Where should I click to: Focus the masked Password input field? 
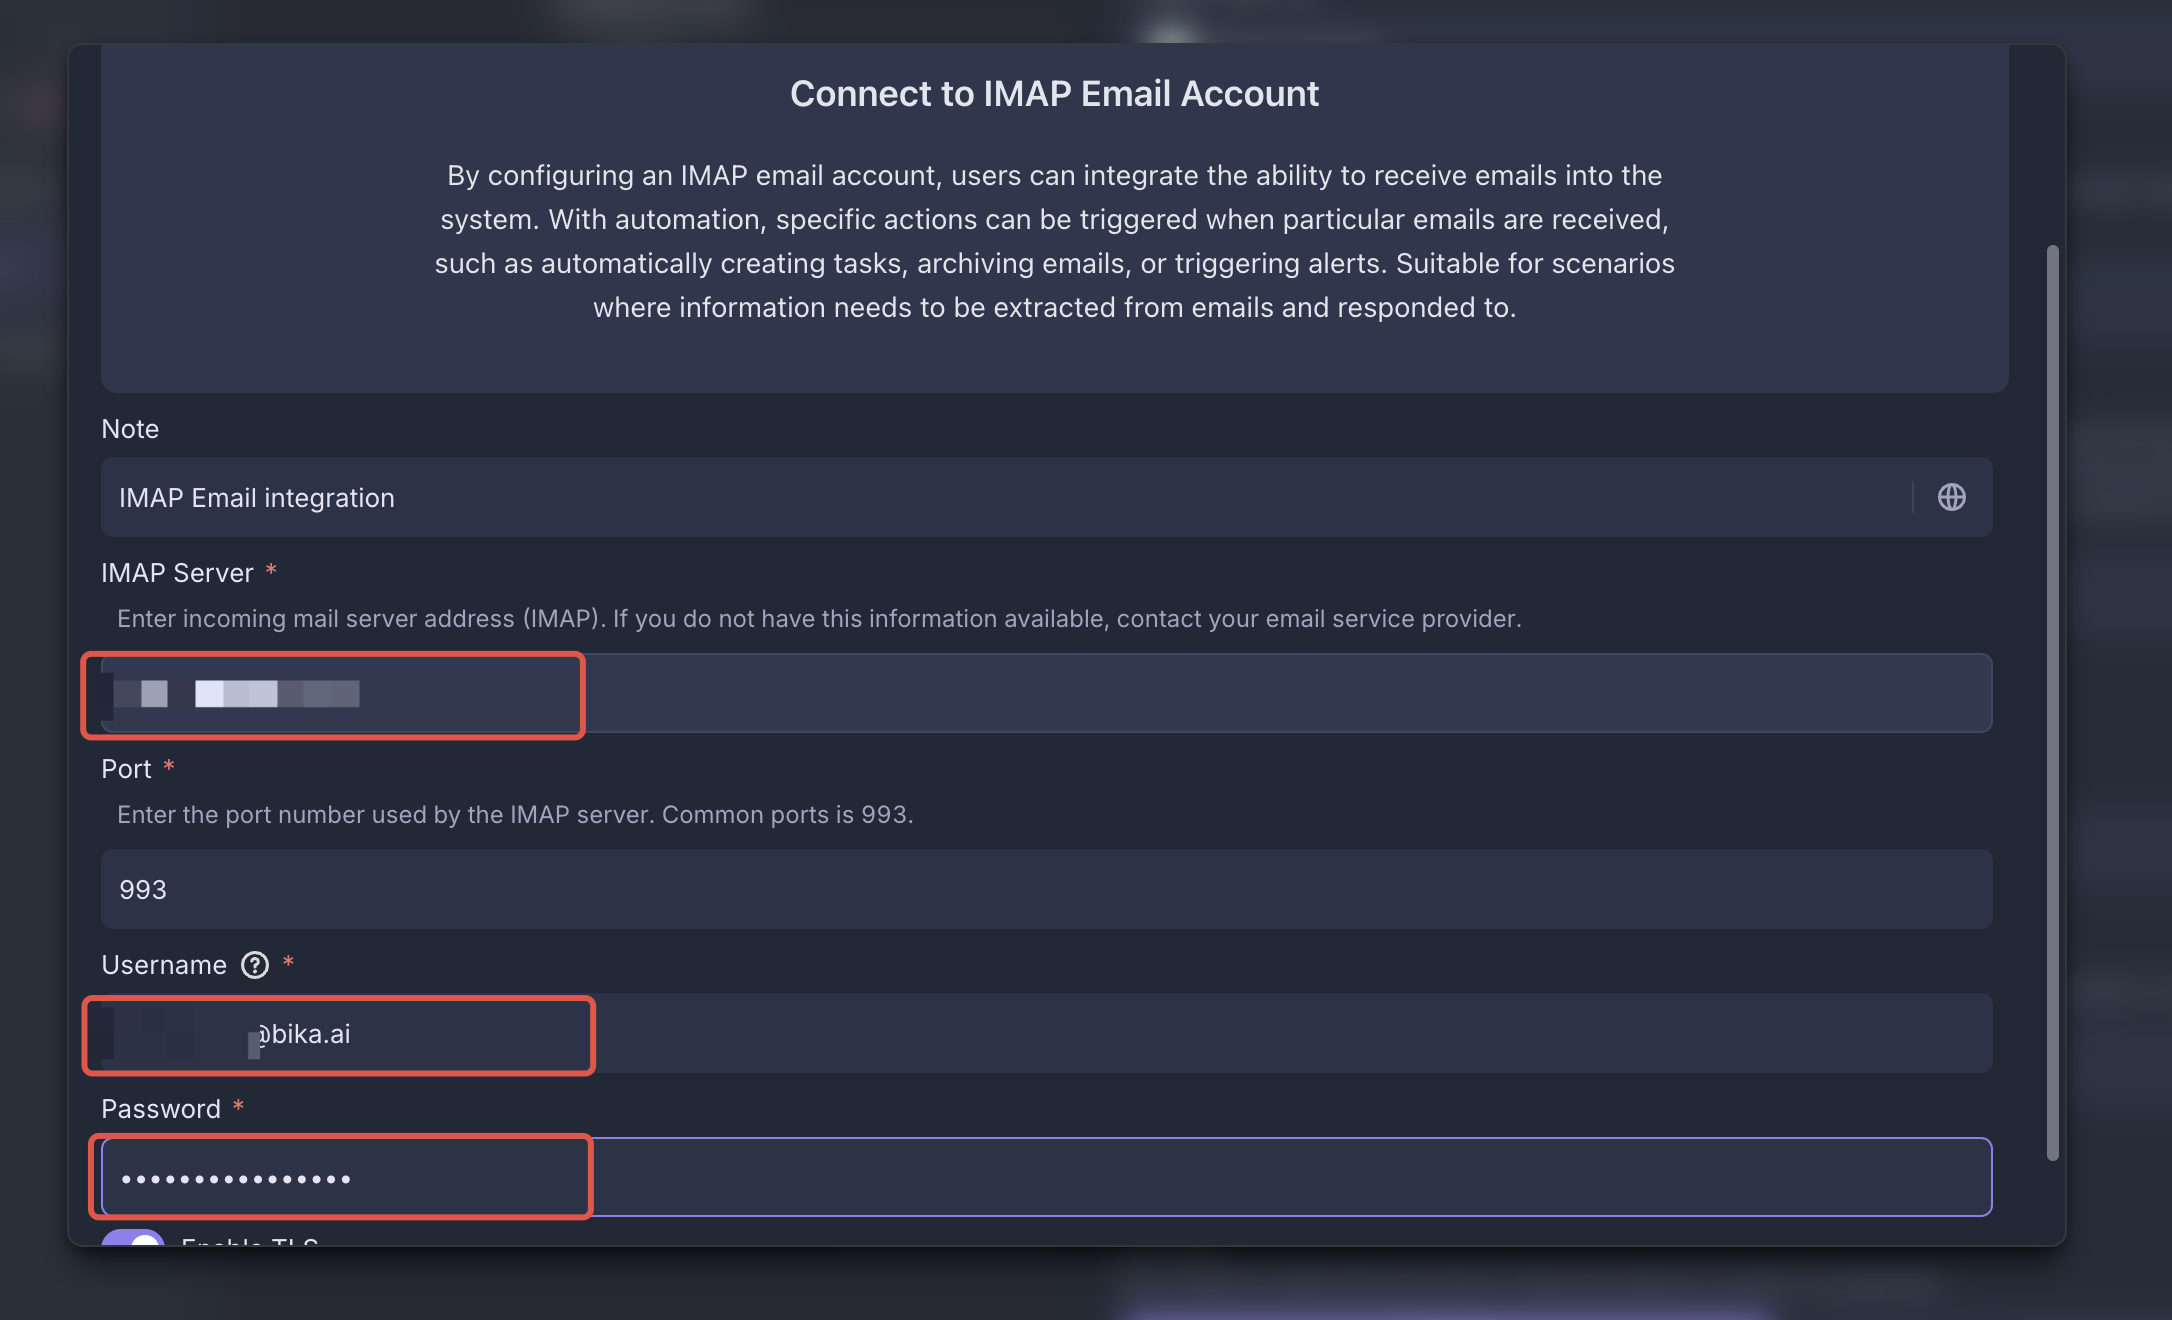pos(1047,1177)
